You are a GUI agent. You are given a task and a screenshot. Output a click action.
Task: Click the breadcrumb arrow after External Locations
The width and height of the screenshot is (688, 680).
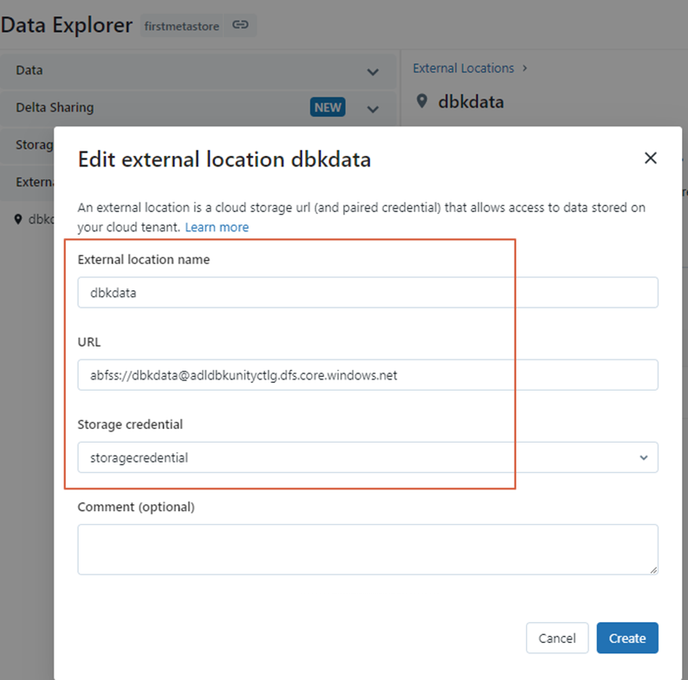tap(525, 68)
